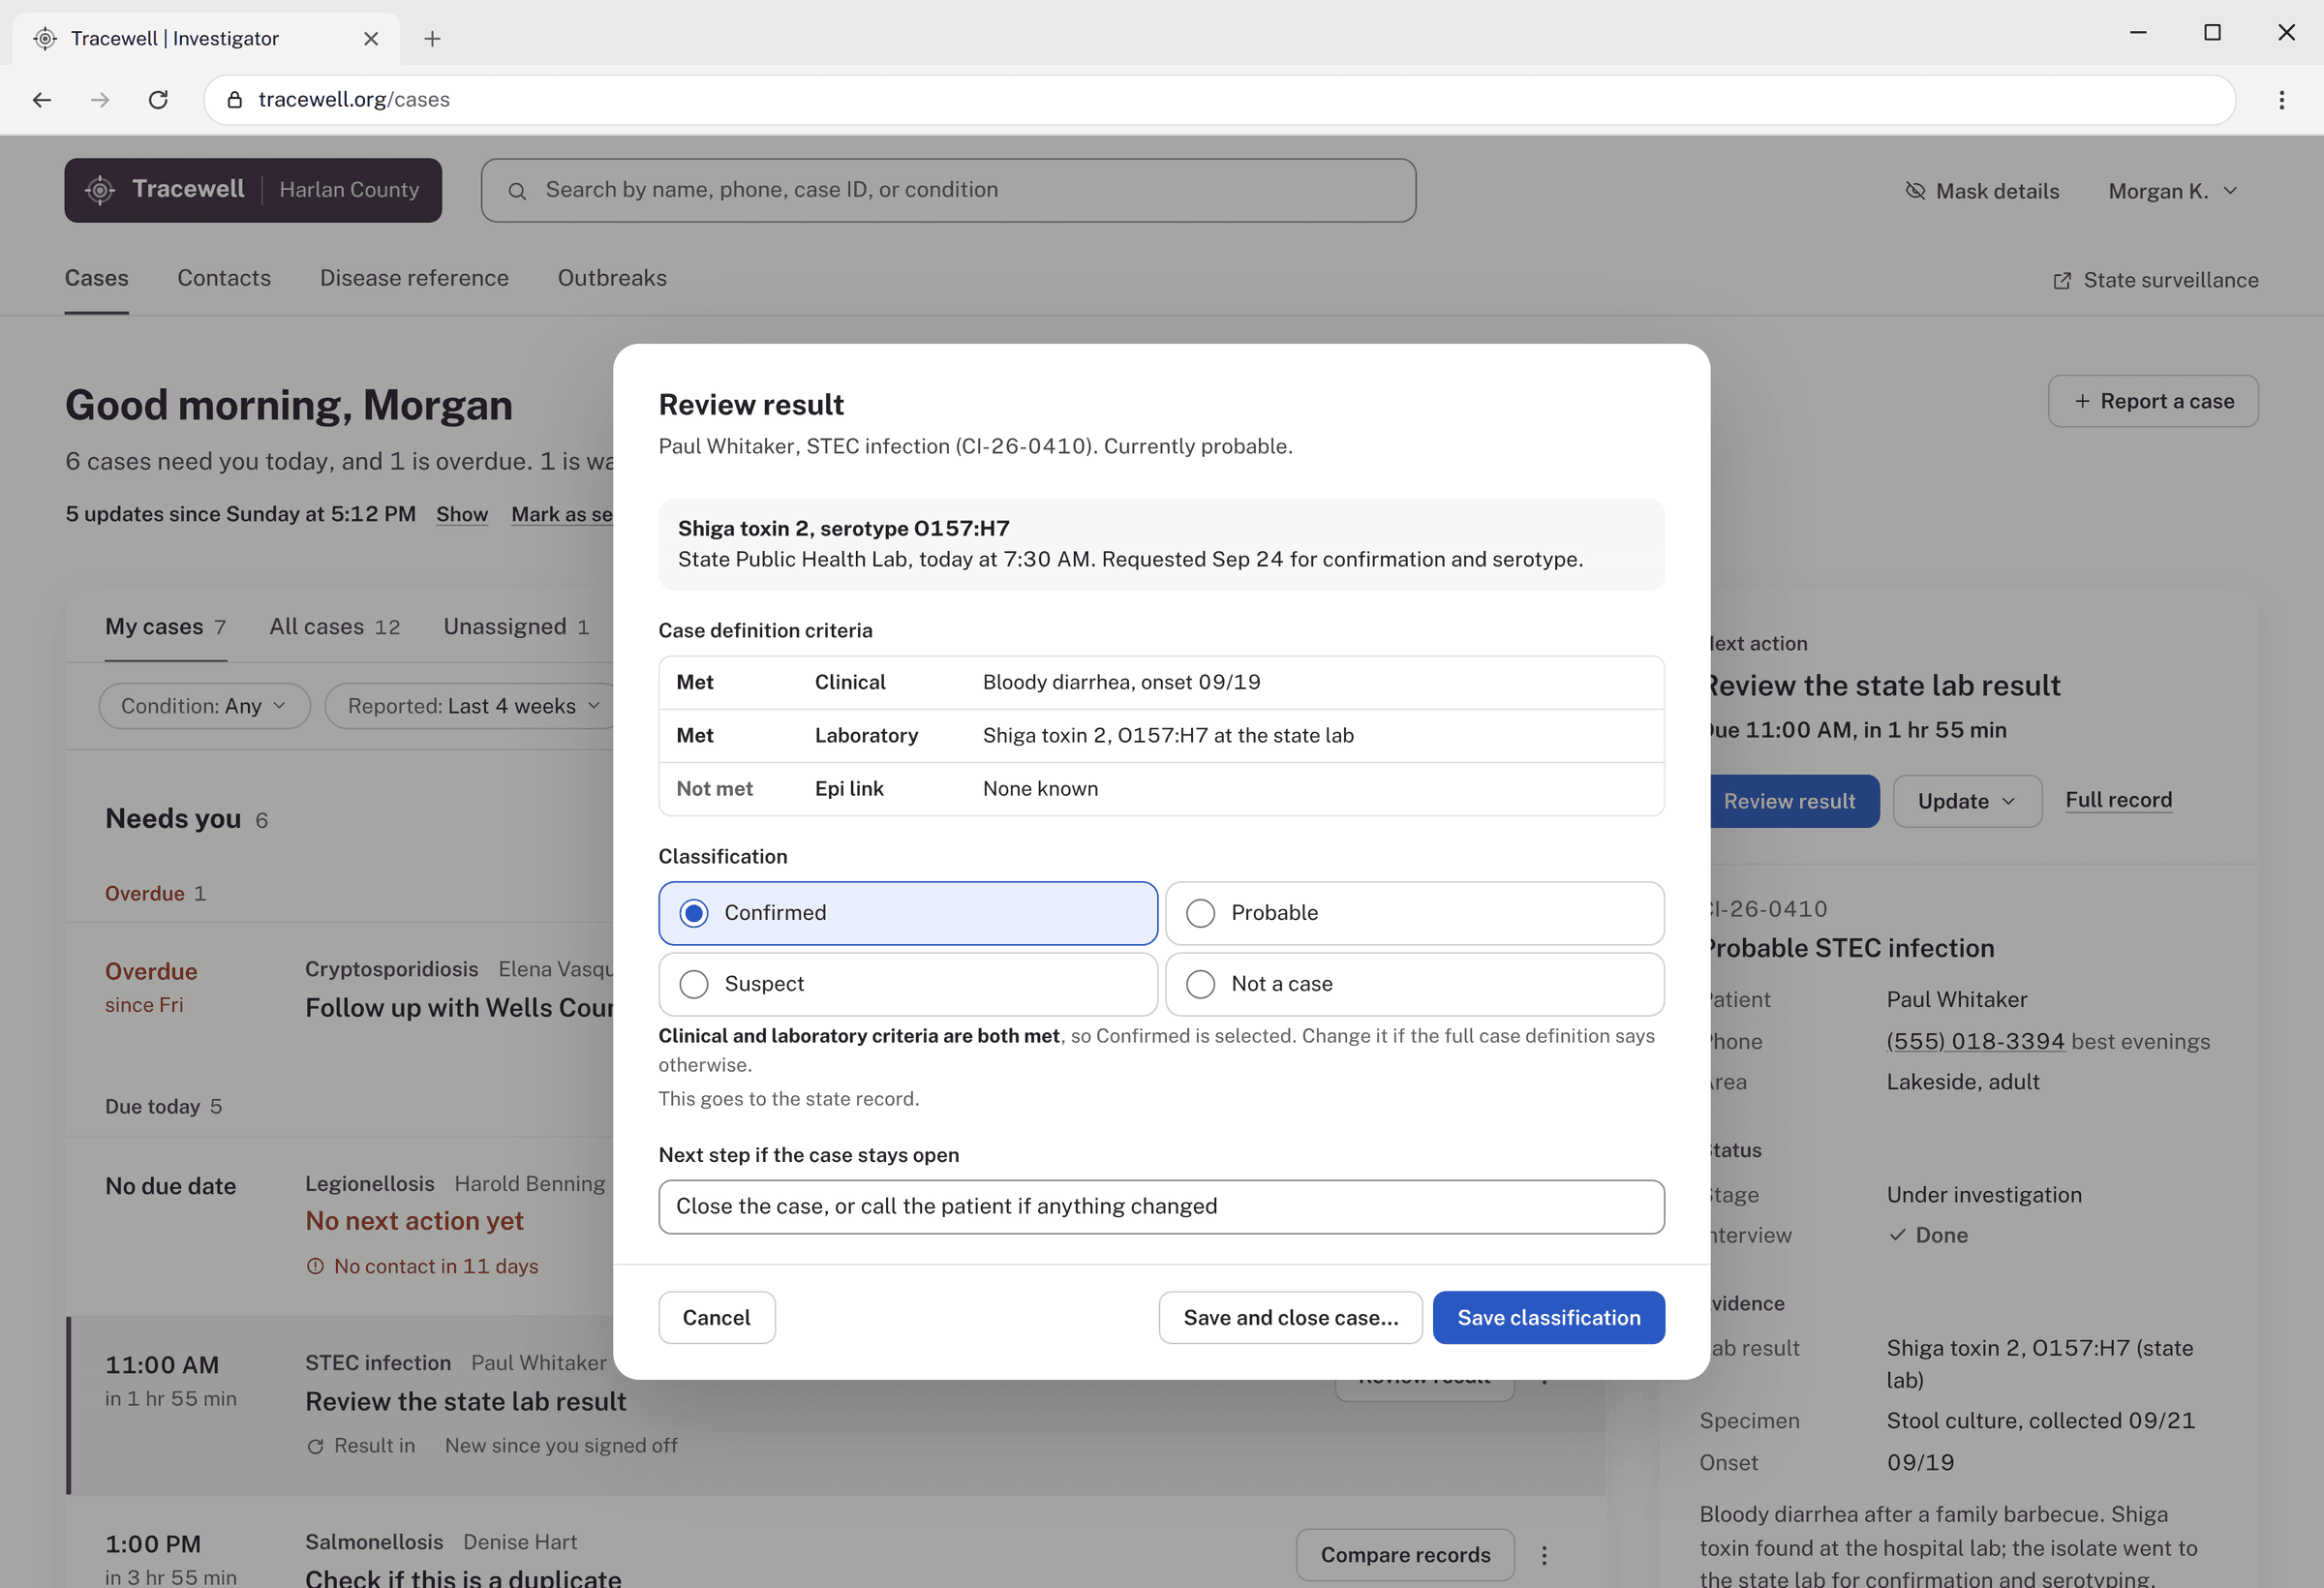Viewport: 2324px width, 1588px height.
Task: Open the Salmonellosis row three-dot menu
Action: tap(1544, 1554)
